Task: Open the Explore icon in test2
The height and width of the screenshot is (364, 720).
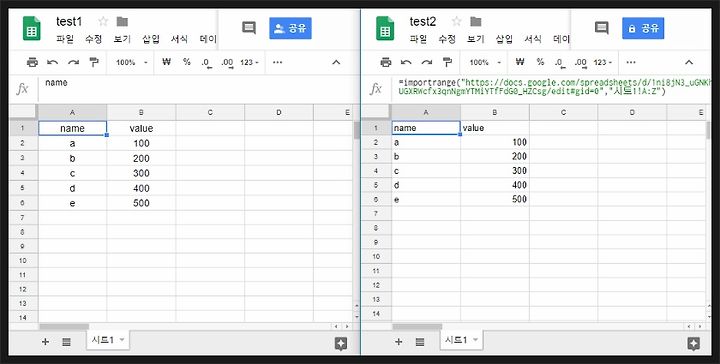Action: [693, 344]
